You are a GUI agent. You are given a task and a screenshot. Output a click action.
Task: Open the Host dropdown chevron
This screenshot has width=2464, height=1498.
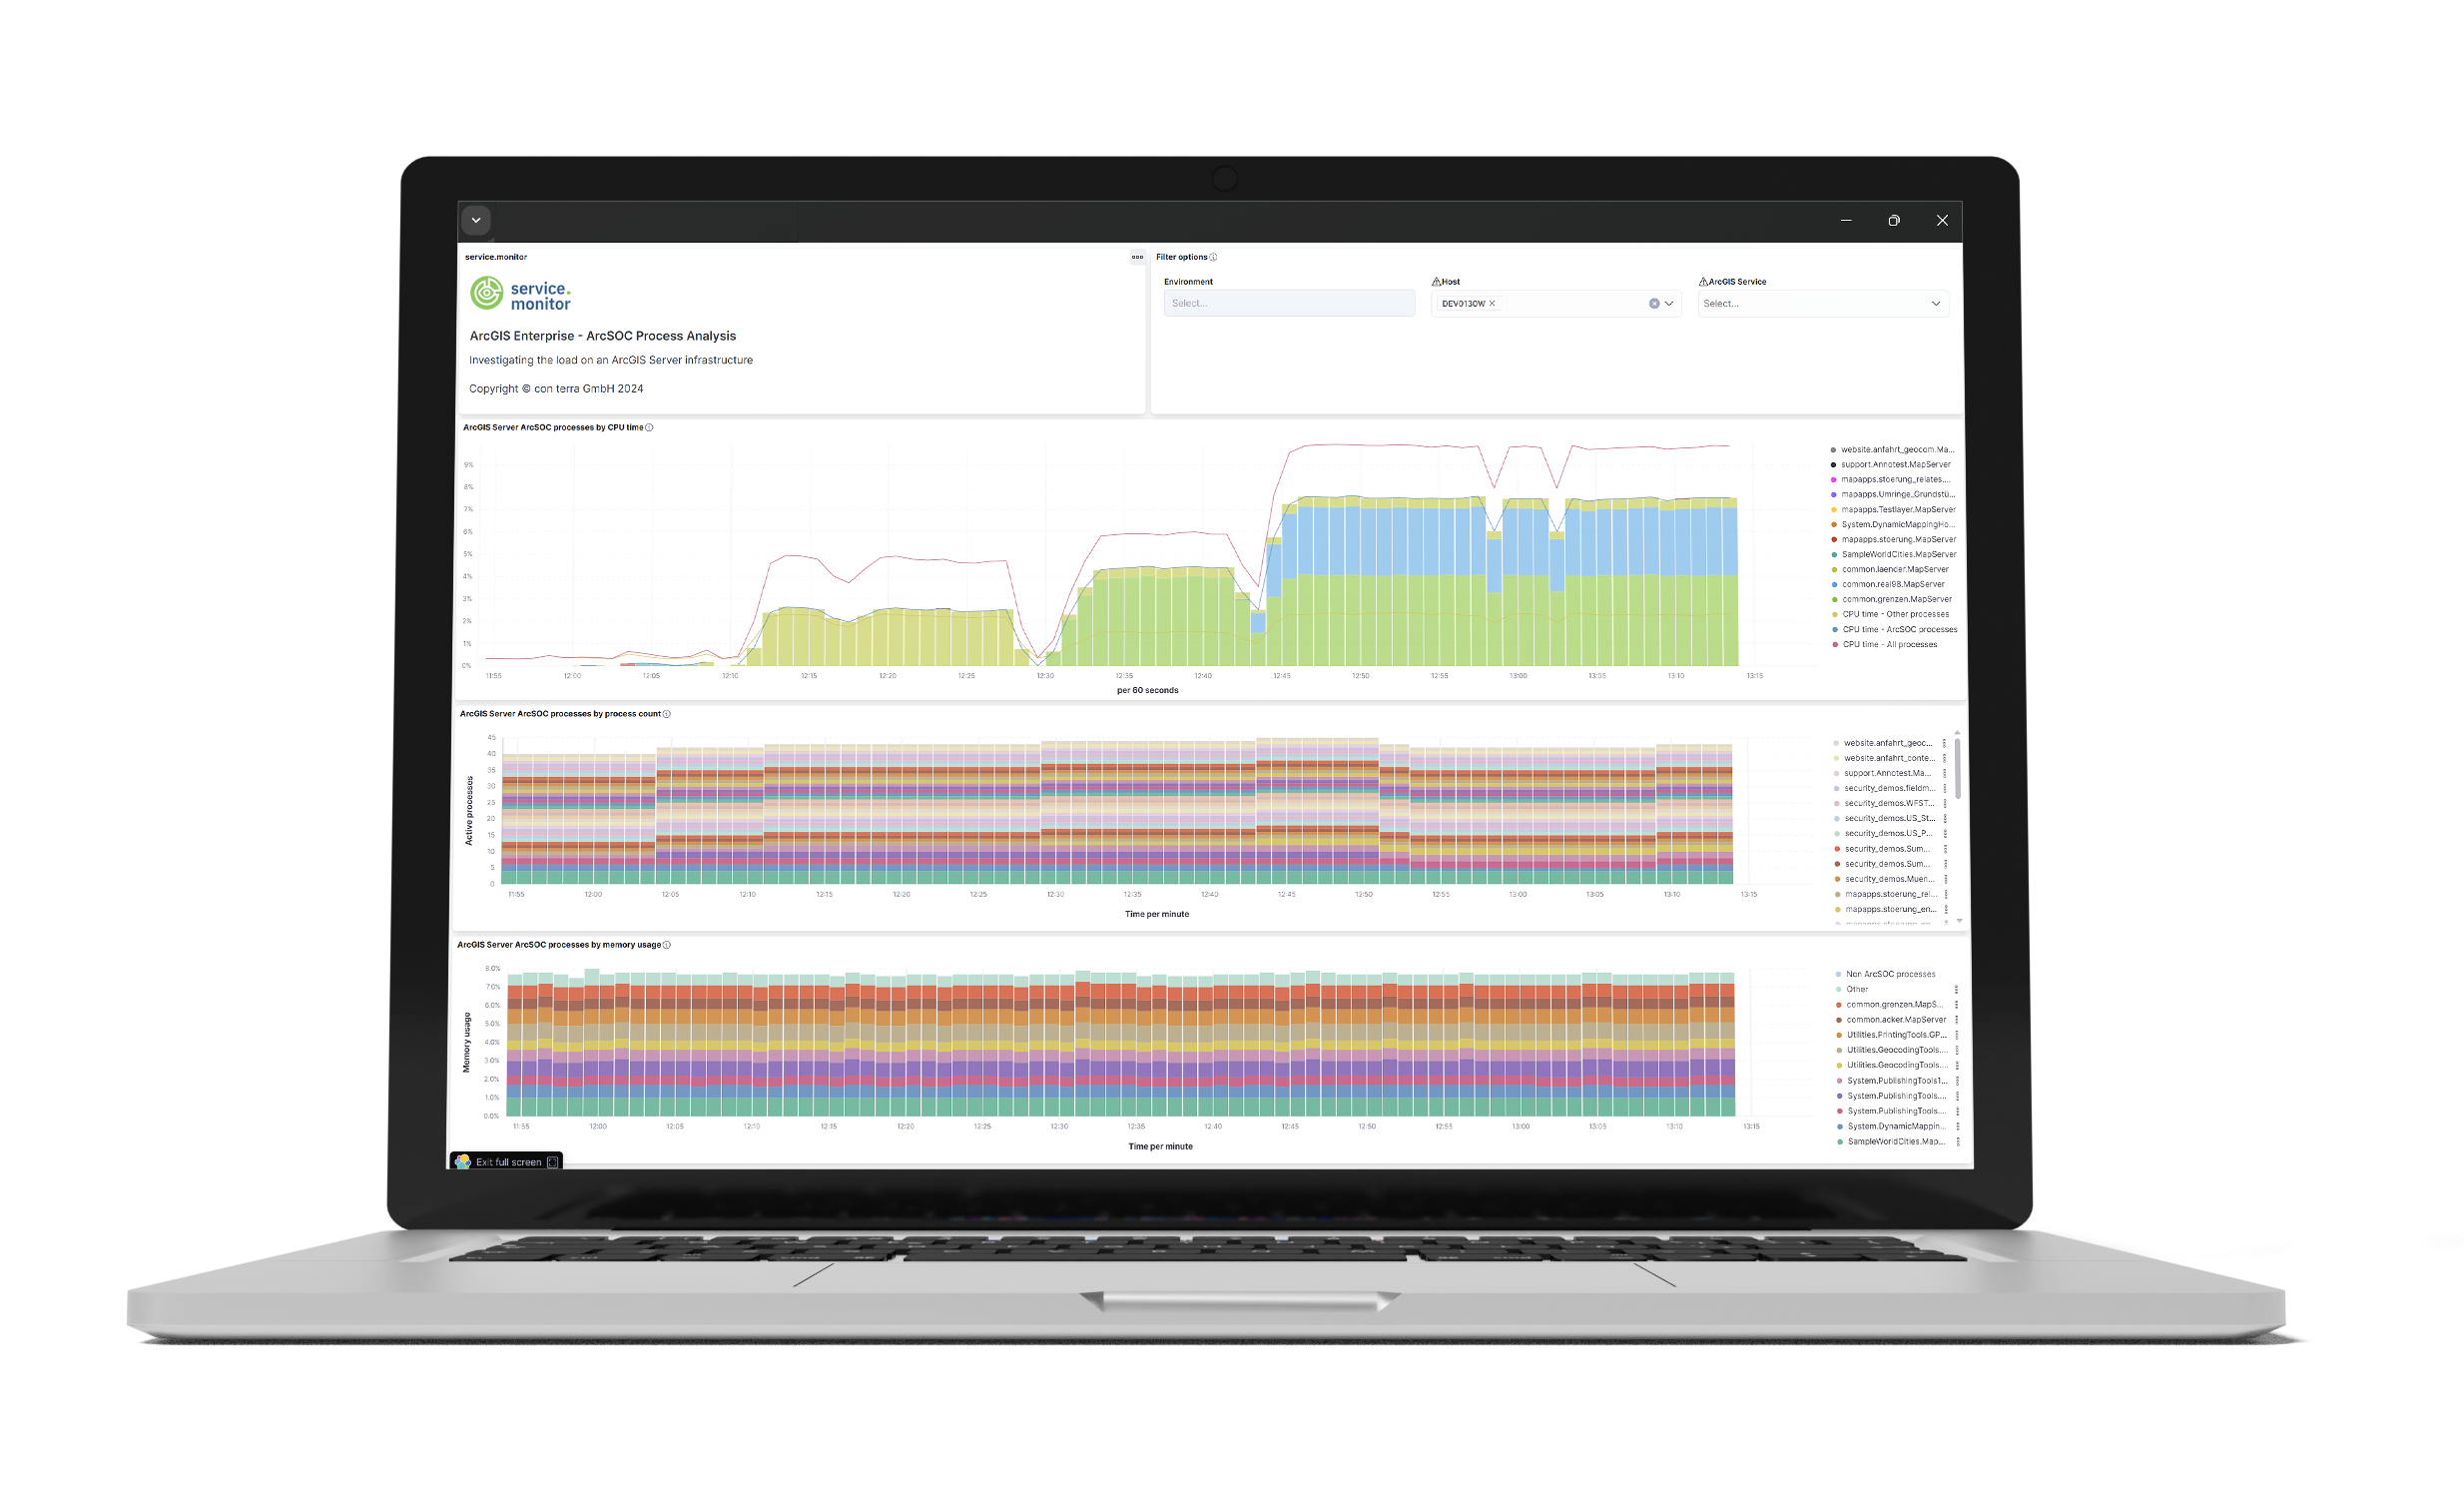point(1668,303)
